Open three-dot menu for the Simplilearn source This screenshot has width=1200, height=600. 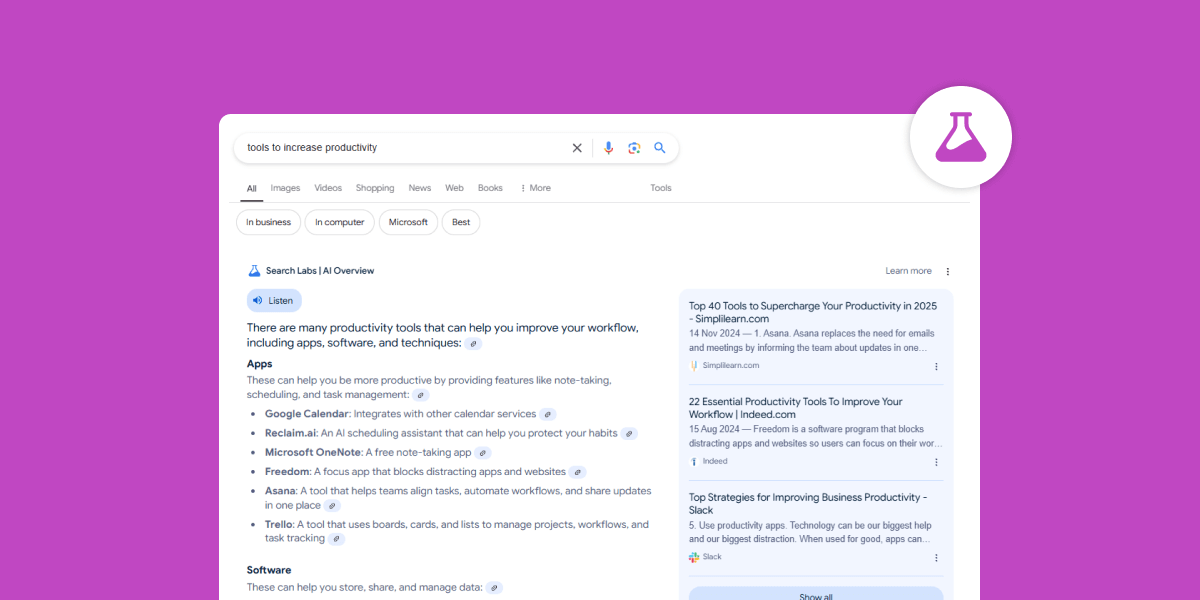tap(936, 367)
